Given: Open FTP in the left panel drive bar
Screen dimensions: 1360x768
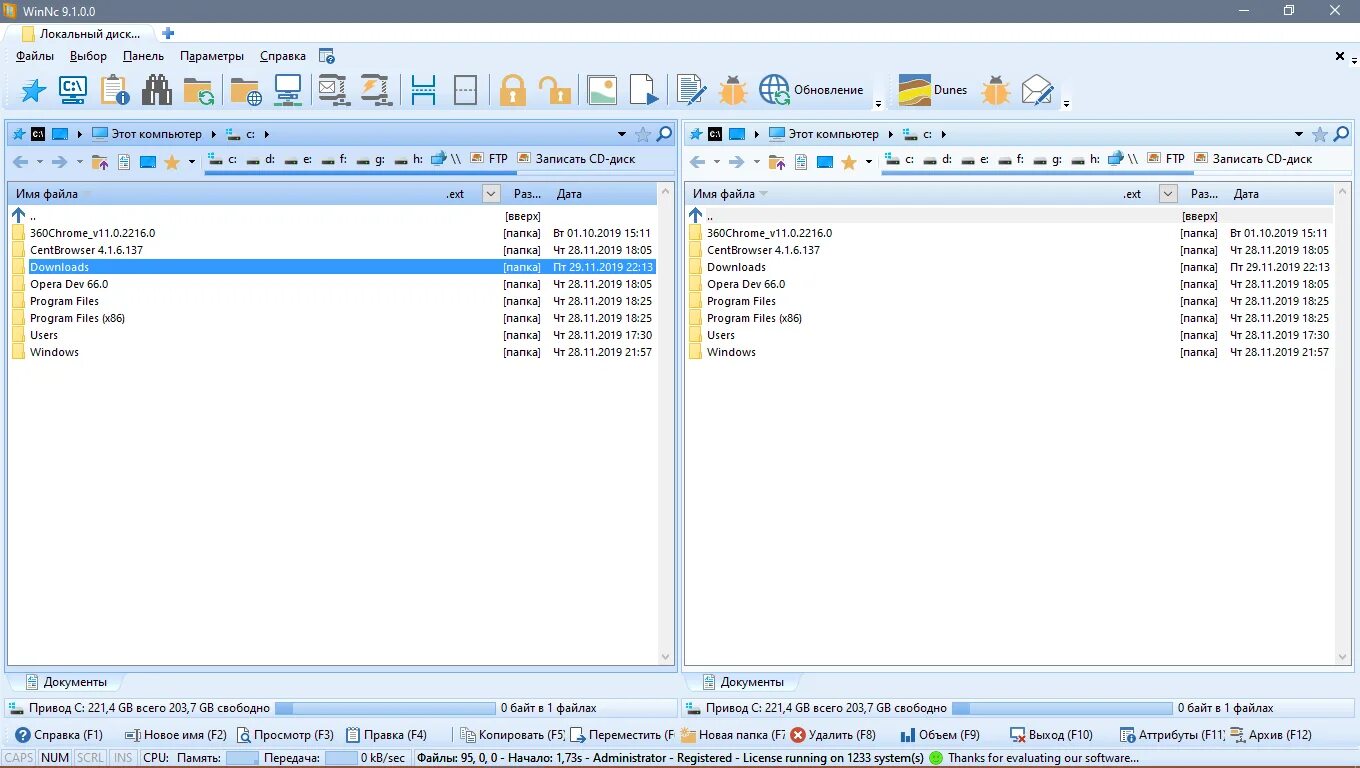Looking at the screenshot, I should pyautogui.click(x=489, y=159).
